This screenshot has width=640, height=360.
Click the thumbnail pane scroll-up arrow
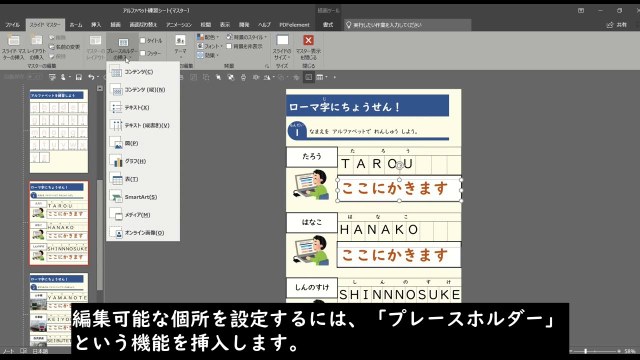100,89
